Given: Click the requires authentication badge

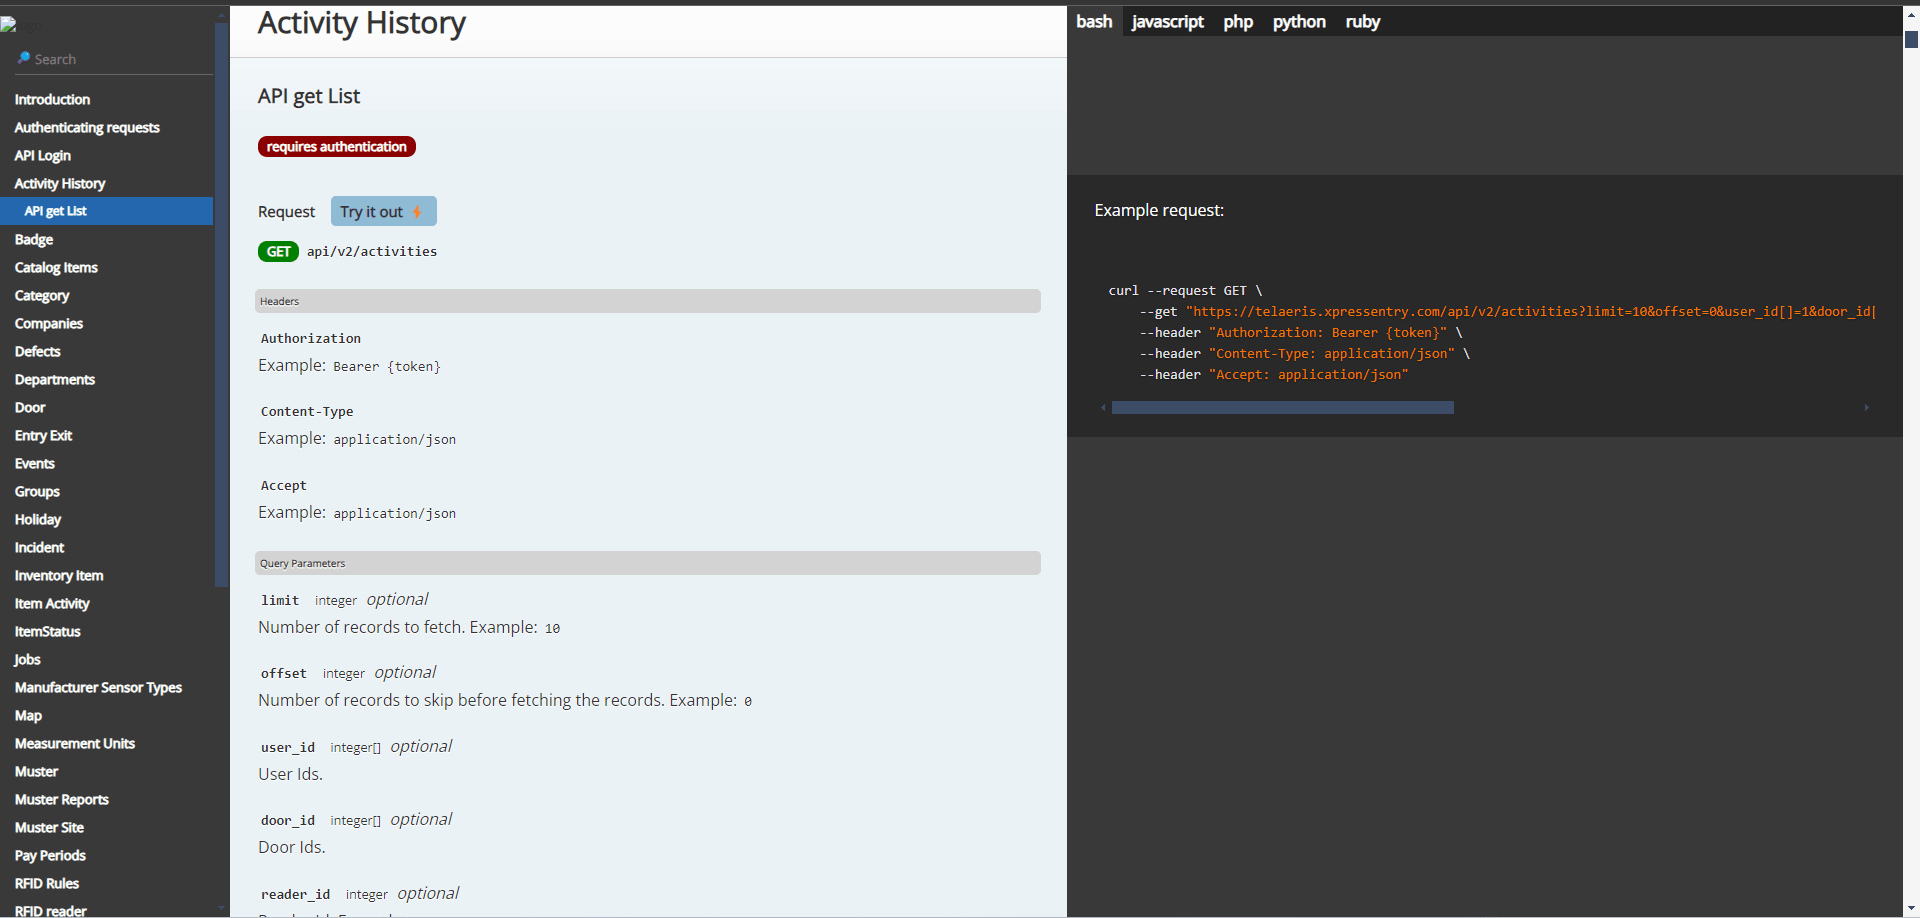Looking at the screenshot, I should pyautogui.click(x=336, y=146).
